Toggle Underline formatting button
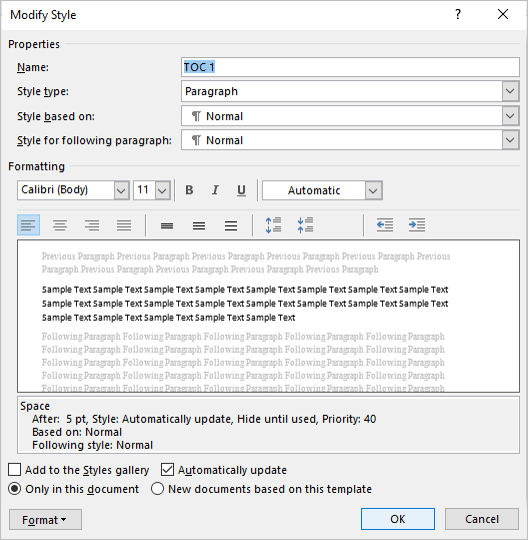 pos(241,190)
